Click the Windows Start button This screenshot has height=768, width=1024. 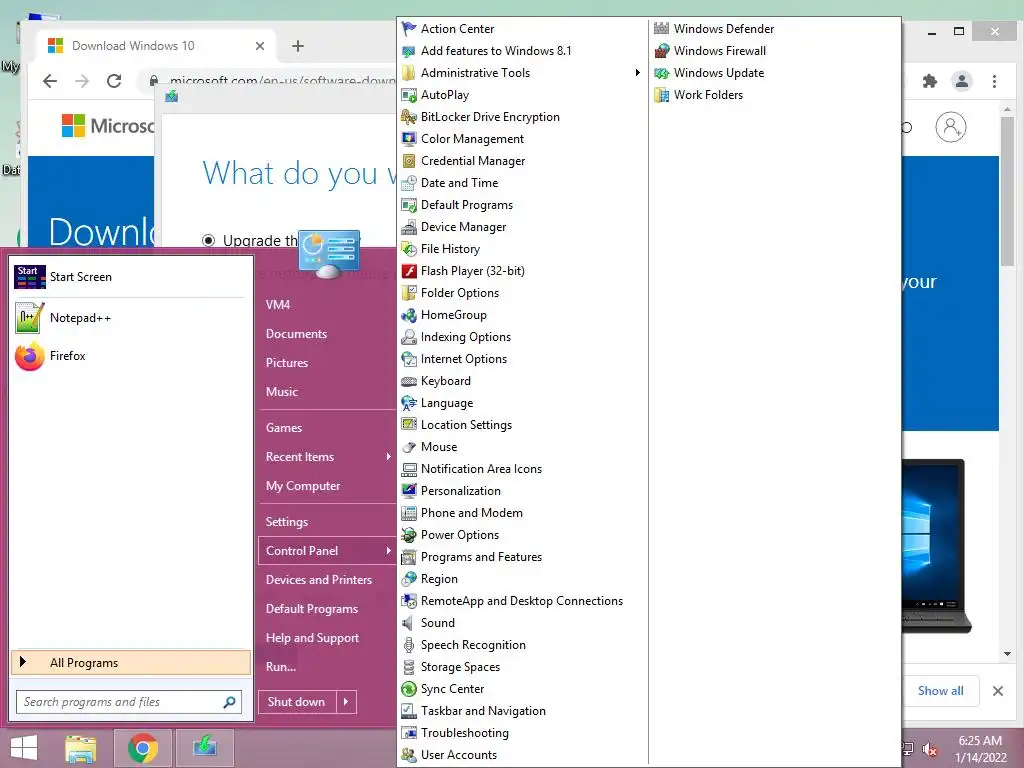click(x=24, y=748)
